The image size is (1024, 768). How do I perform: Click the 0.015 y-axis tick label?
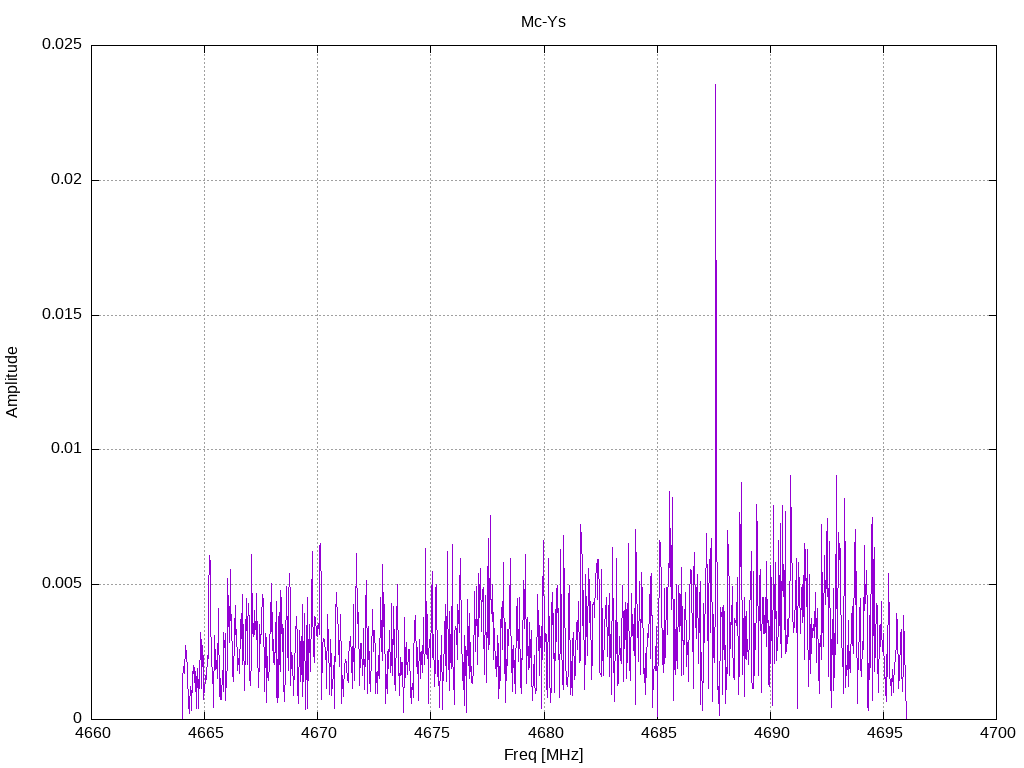(x=62, y=314)
